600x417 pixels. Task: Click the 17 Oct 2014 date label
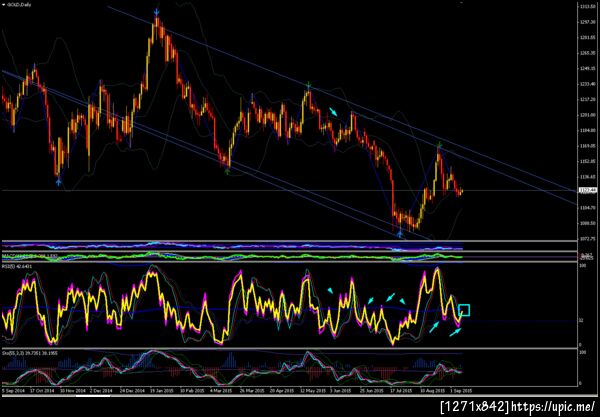[x=42, y=391]
